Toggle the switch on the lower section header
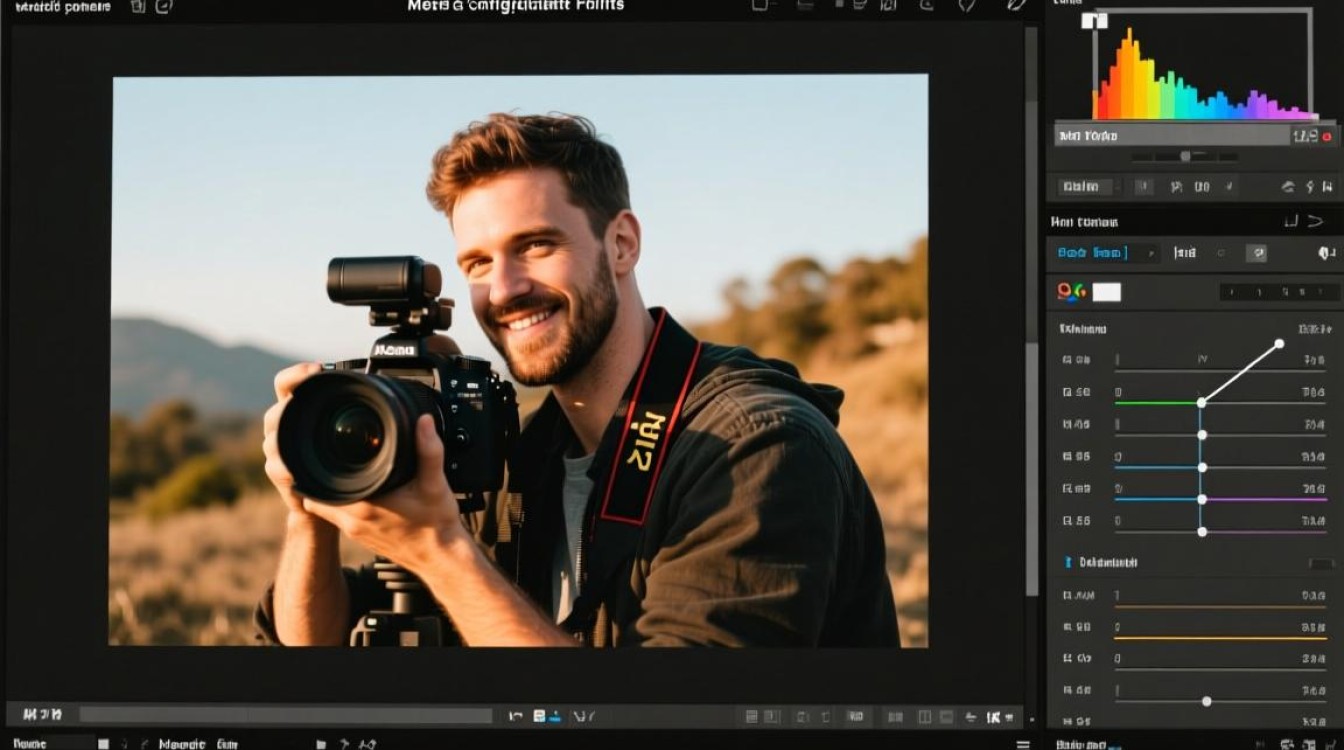The image size is (1344, 750). pyautogui.click(x=1320, y=564)
